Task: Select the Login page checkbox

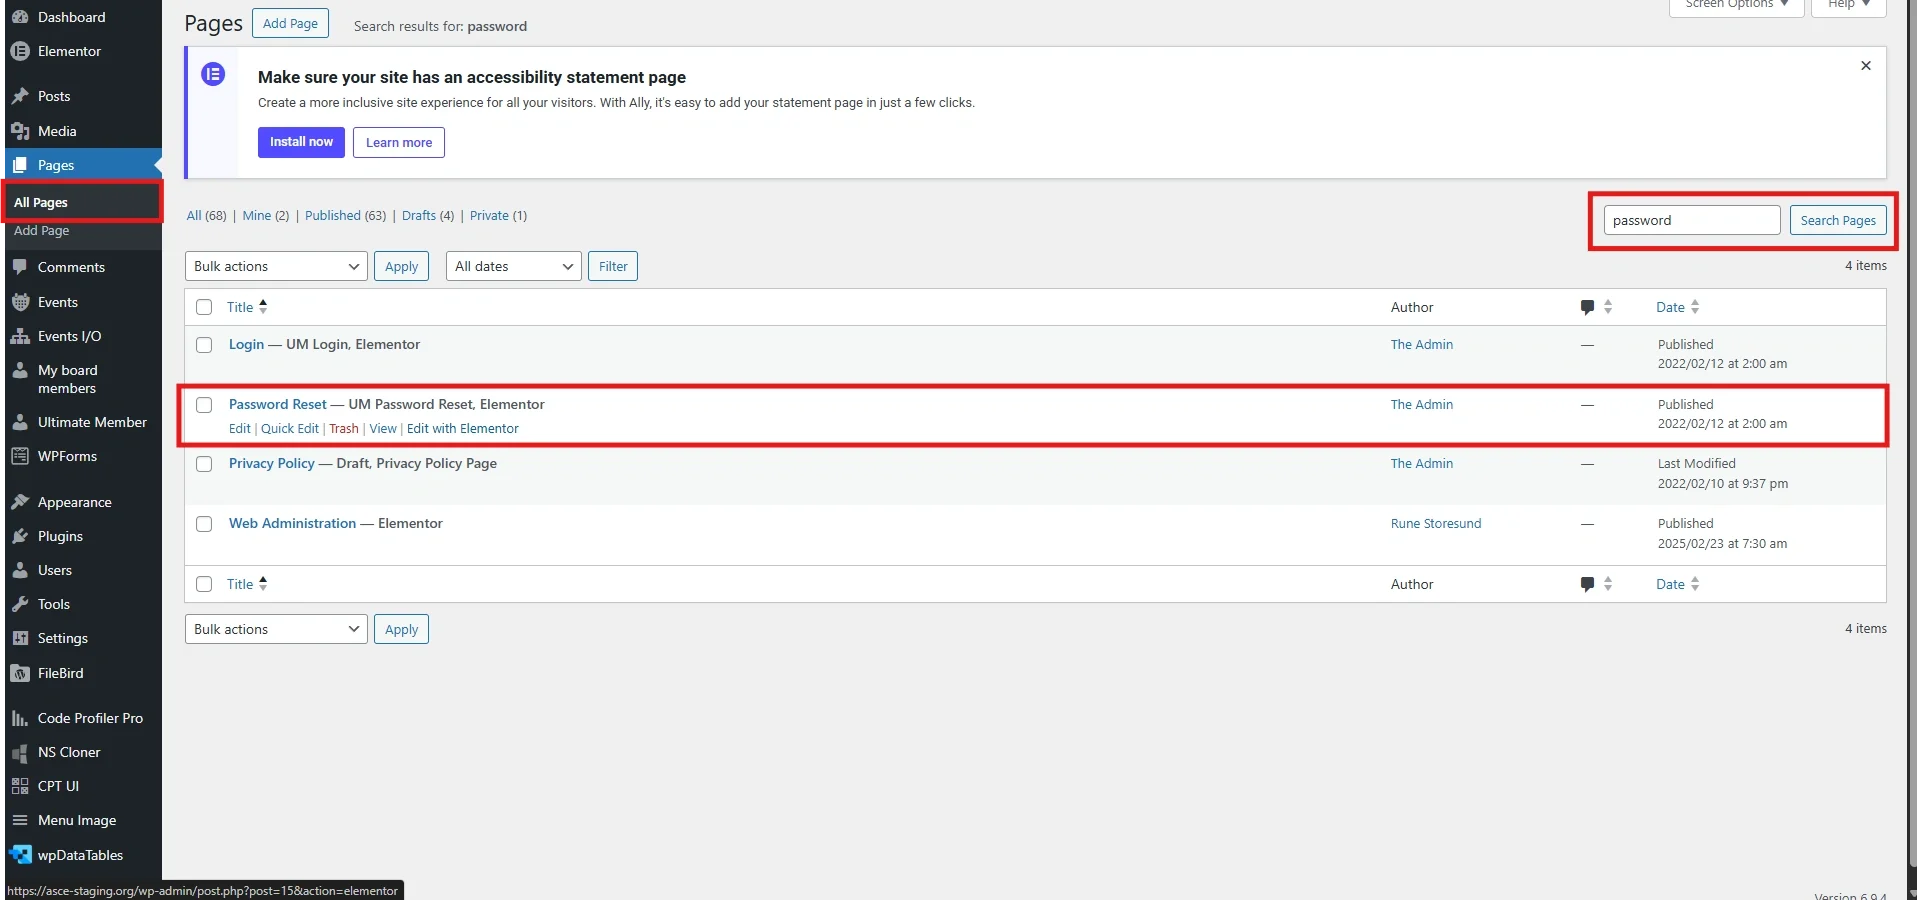Action: pyautogui.click(x=204, y=345)
